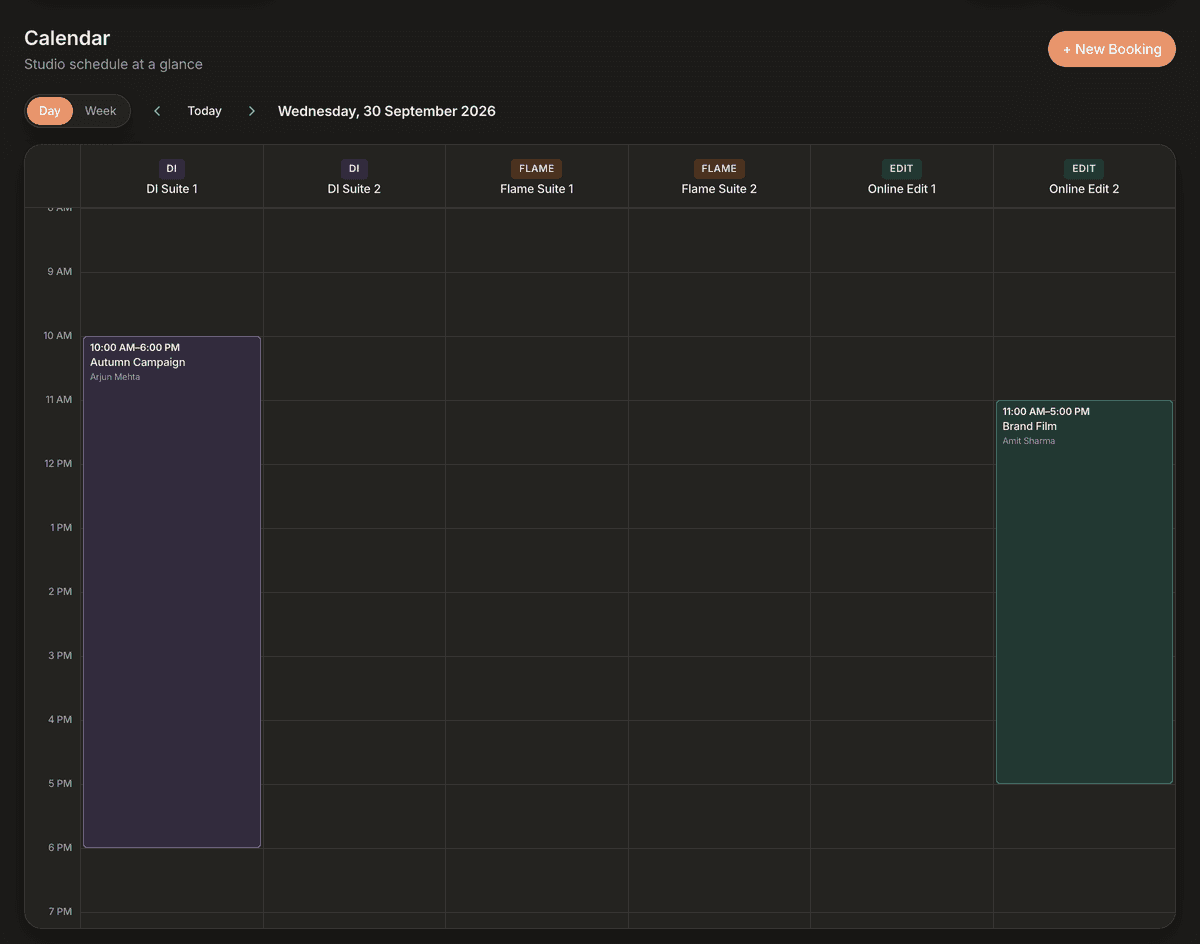This screenshot has width=1200, height=944.
Task: Click the FLAME badge above Flame Suite 2
Action: 719,169
